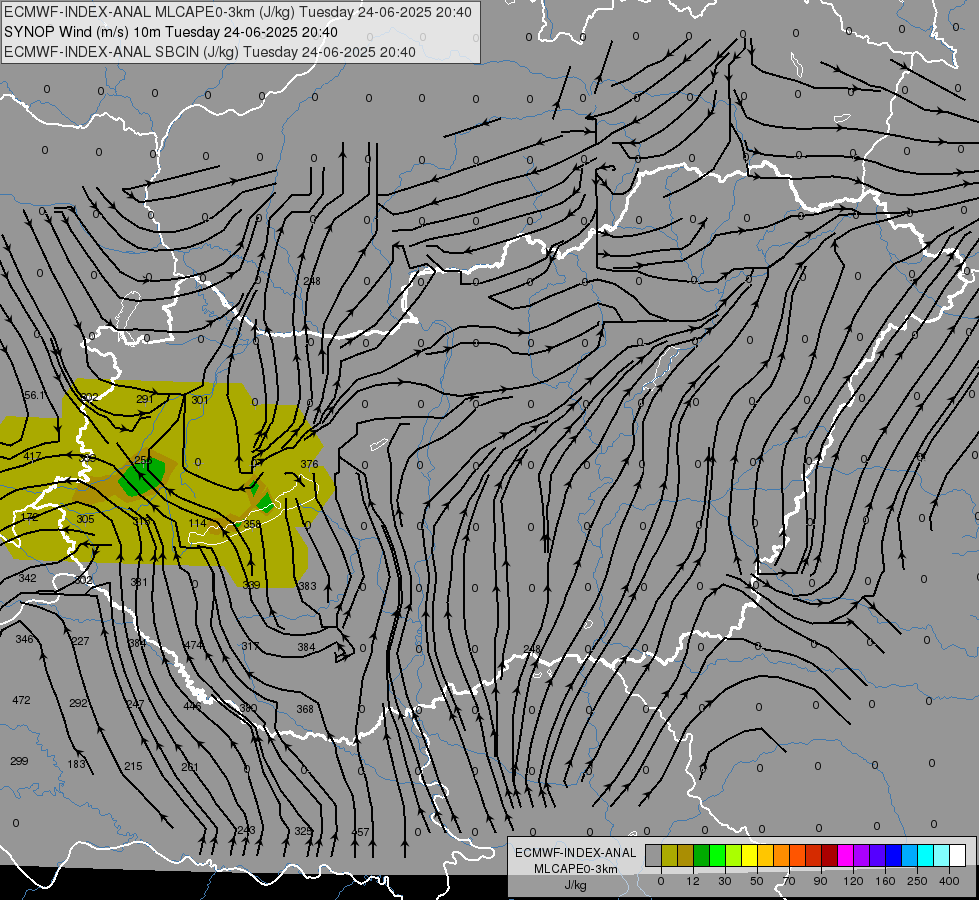This screenshot has height=900, width=979.
Task: Click the SBCIN title line
Action: click(x=210, y=52)
